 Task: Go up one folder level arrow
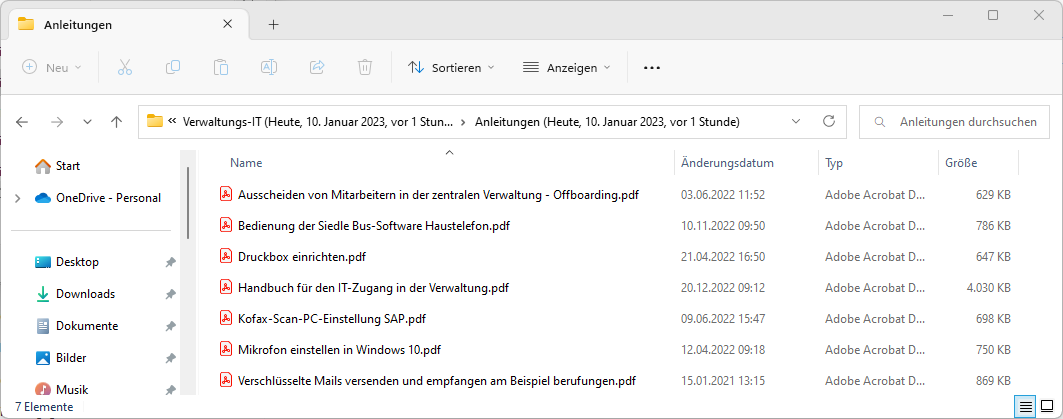point(117,122)
